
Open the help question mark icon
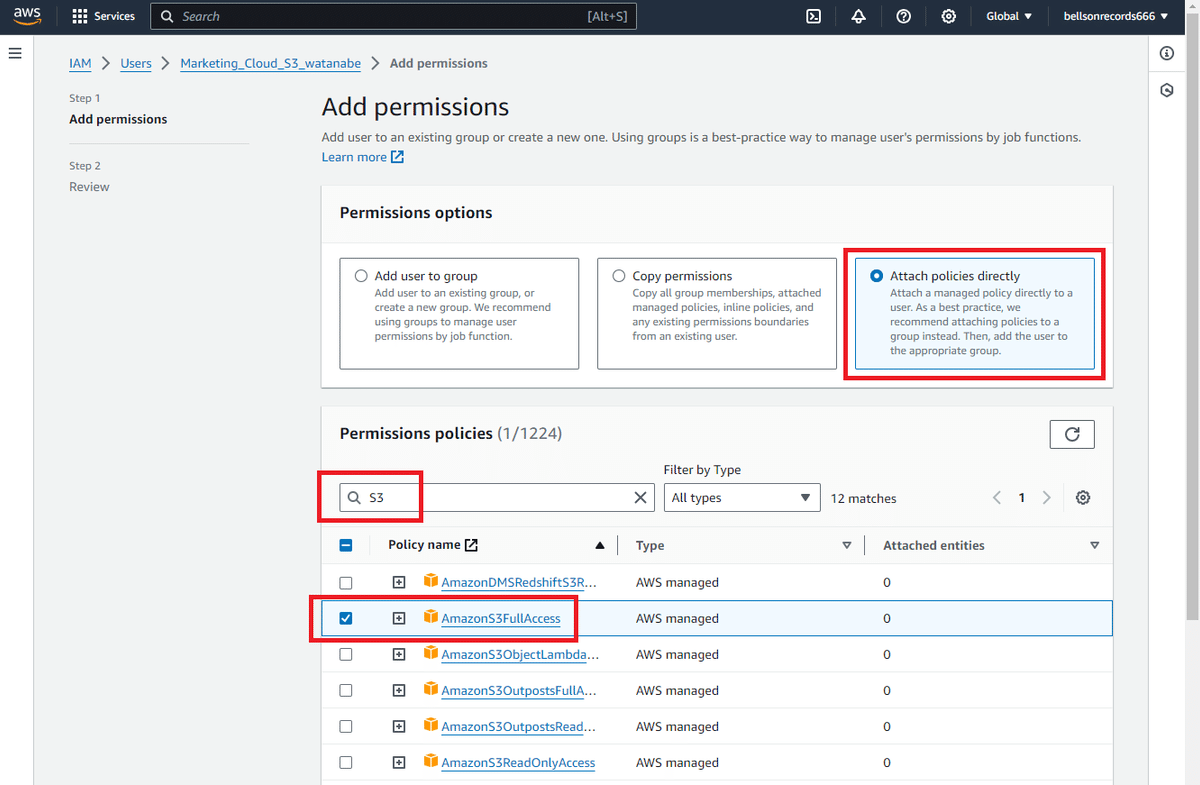click(904, 16)
